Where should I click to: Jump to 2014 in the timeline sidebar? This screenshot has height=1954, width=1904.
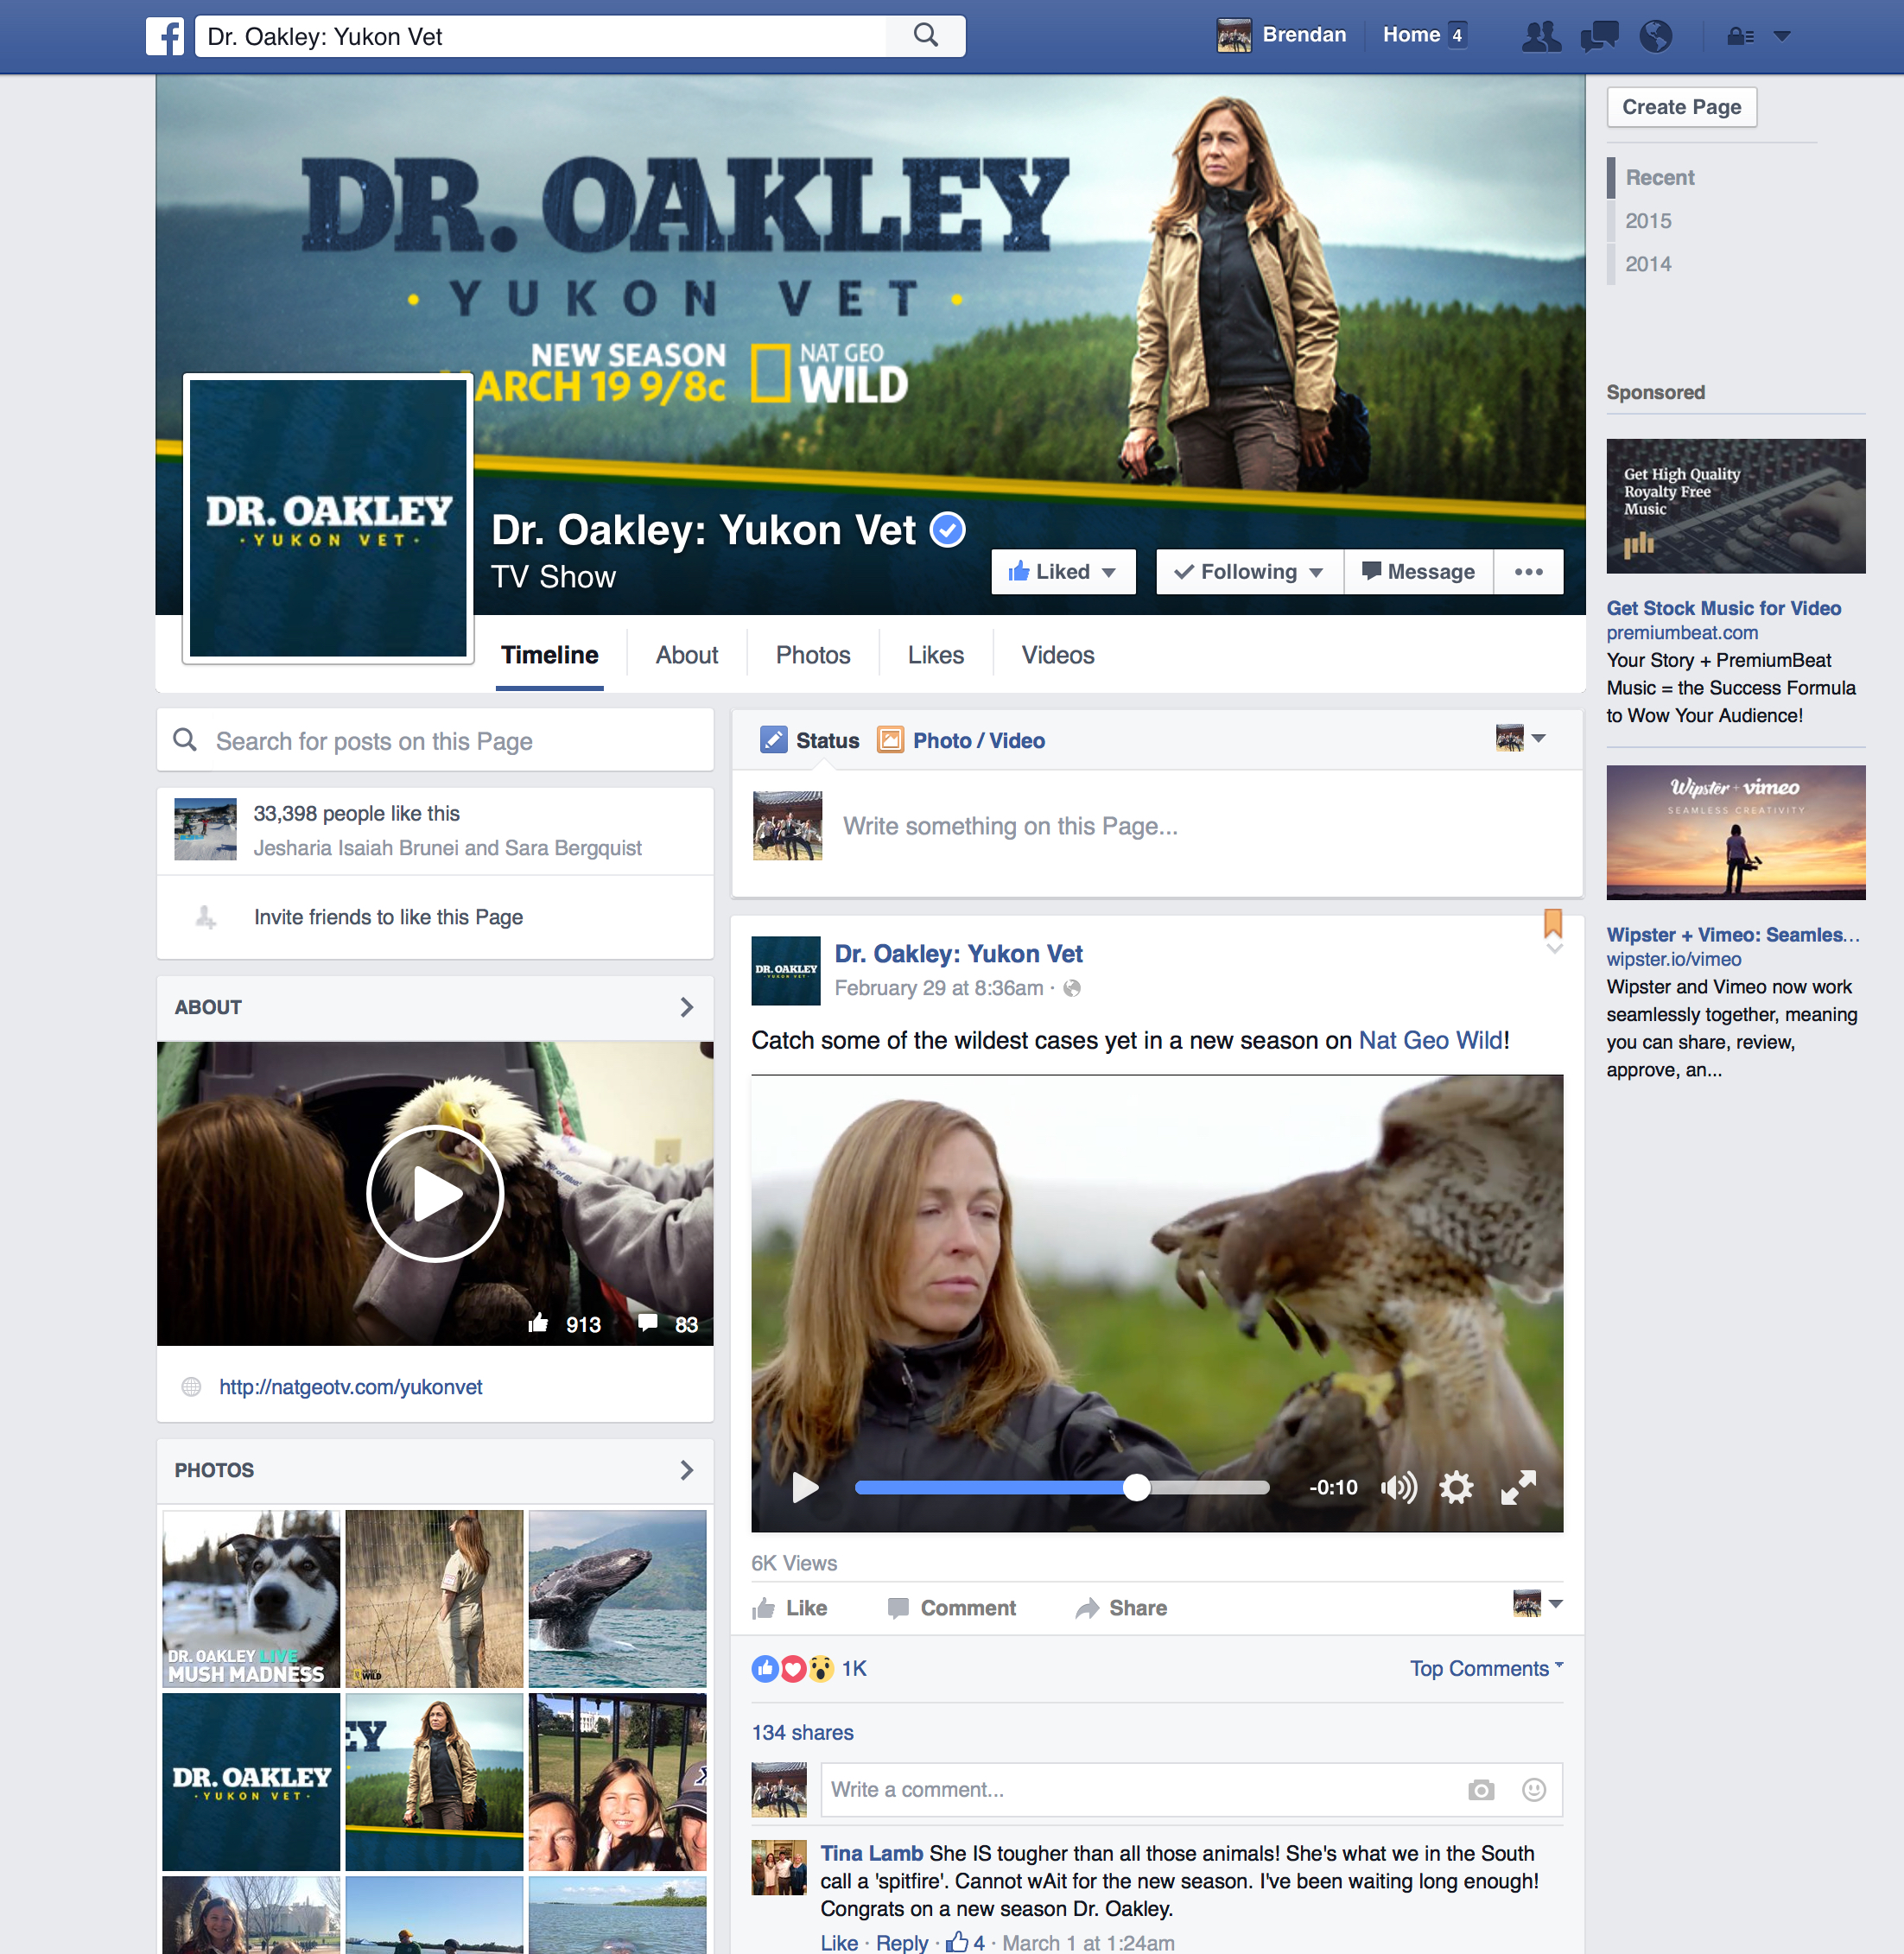1648,264
